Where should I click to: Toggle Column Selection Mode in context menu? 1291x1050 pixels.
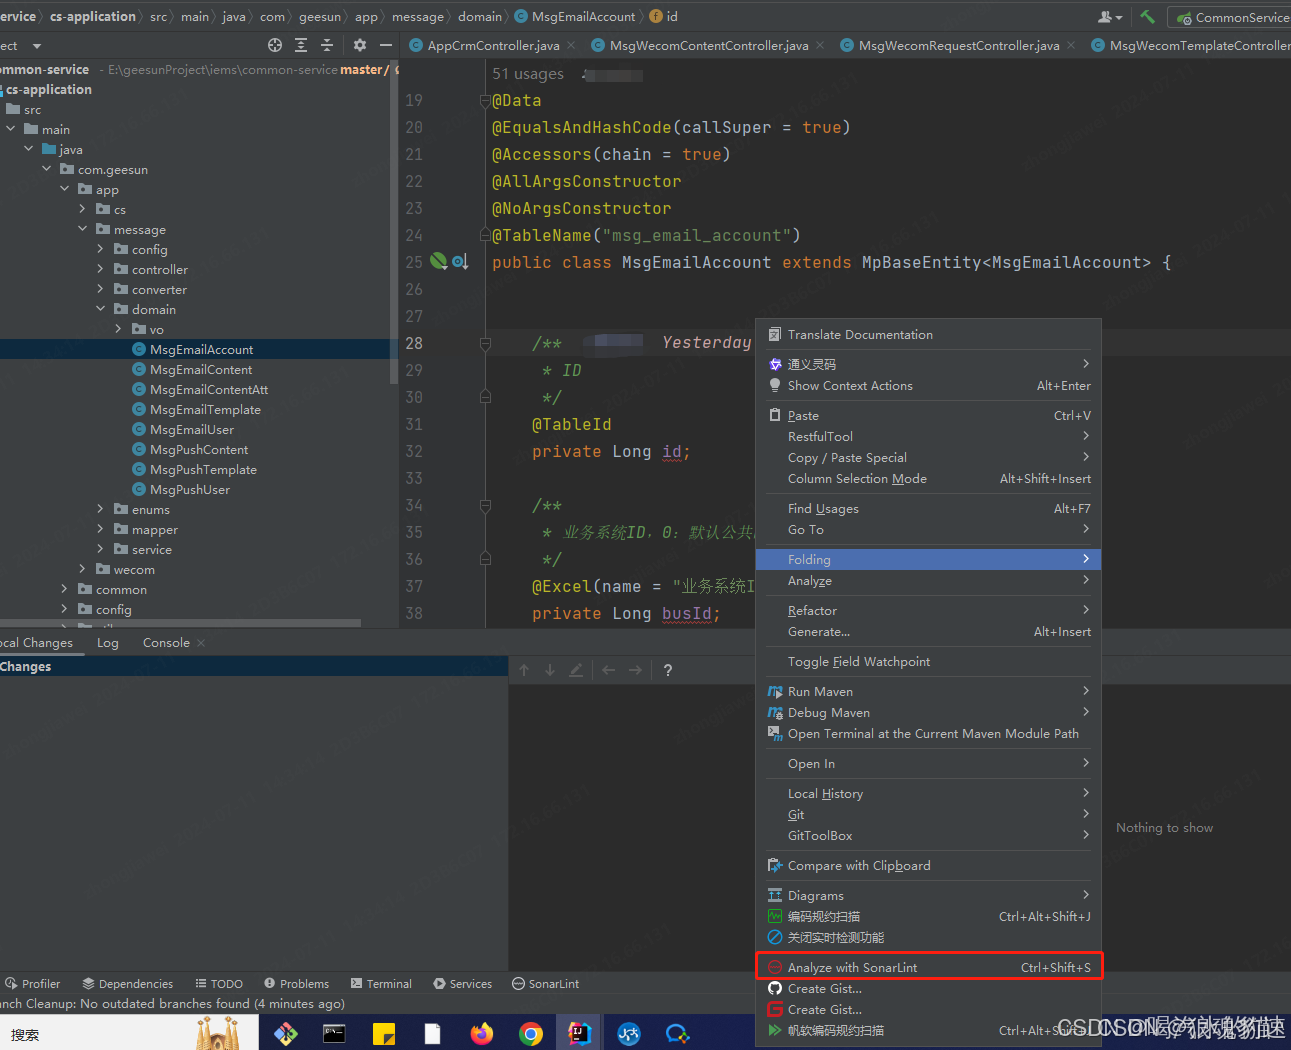coord(928,479)
